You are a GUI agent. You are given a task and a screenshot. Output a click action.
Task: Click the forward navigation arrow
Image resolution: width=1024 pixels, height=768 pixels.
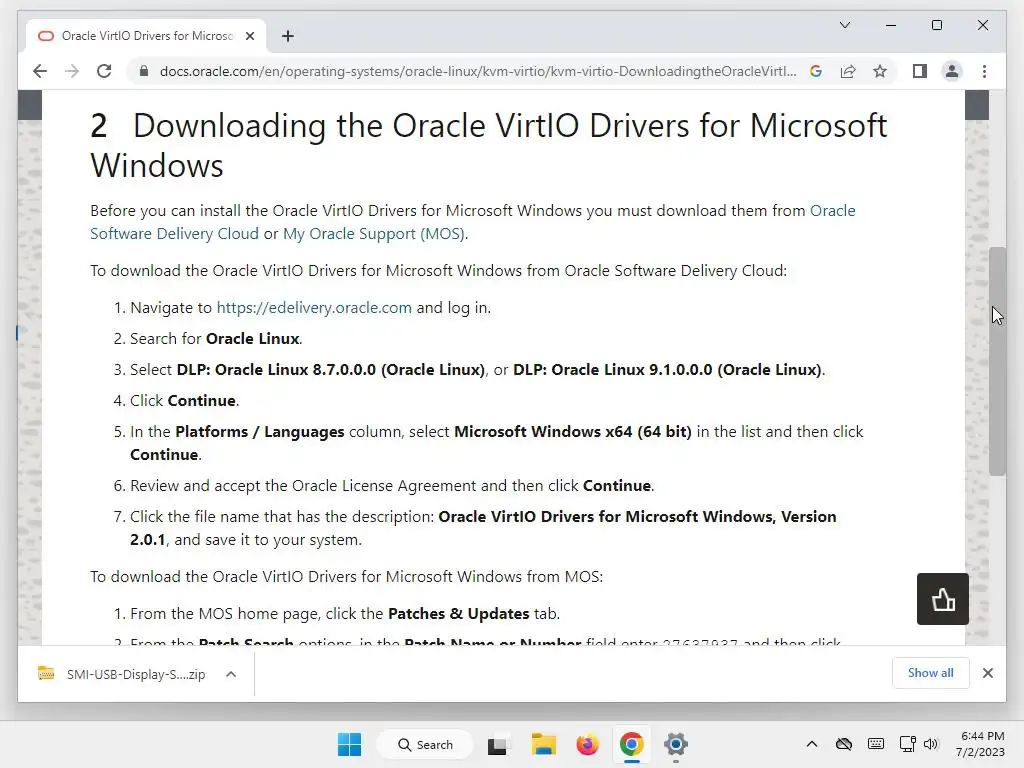pyautogui.click(x=72, y=71)
